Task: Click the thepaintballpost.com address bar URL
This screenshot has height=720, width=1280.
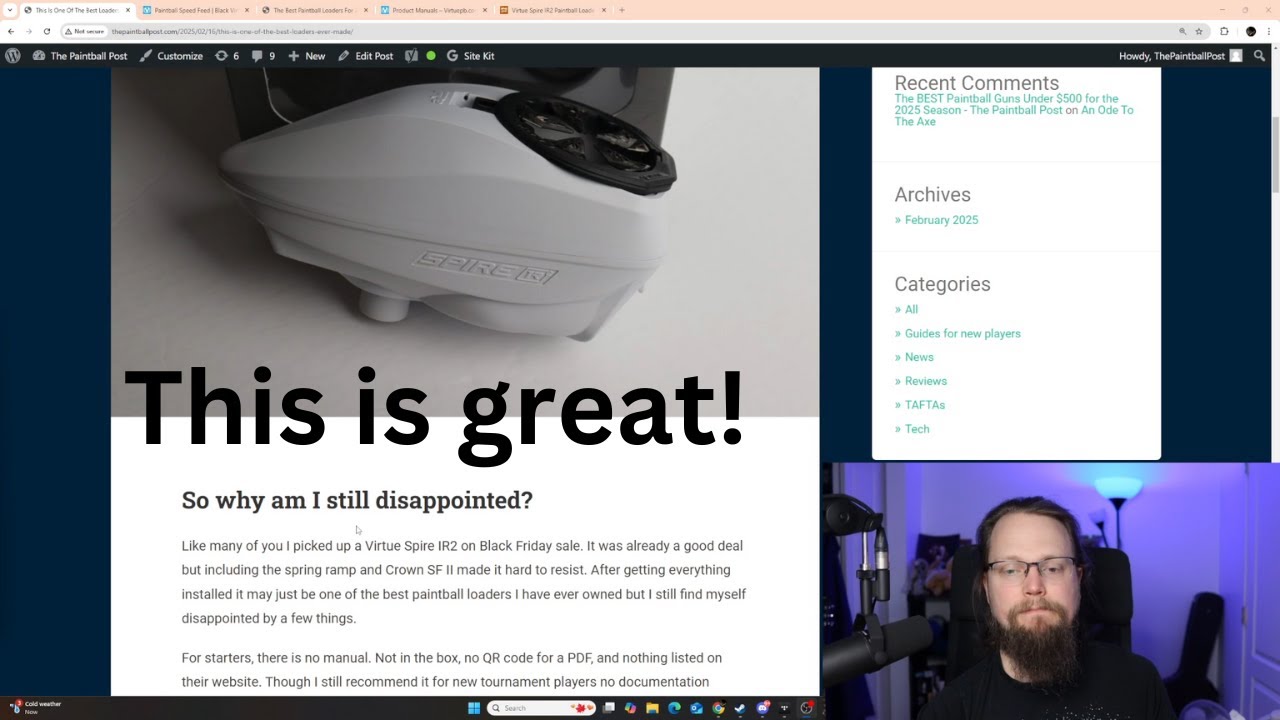Action: point(232,31)
